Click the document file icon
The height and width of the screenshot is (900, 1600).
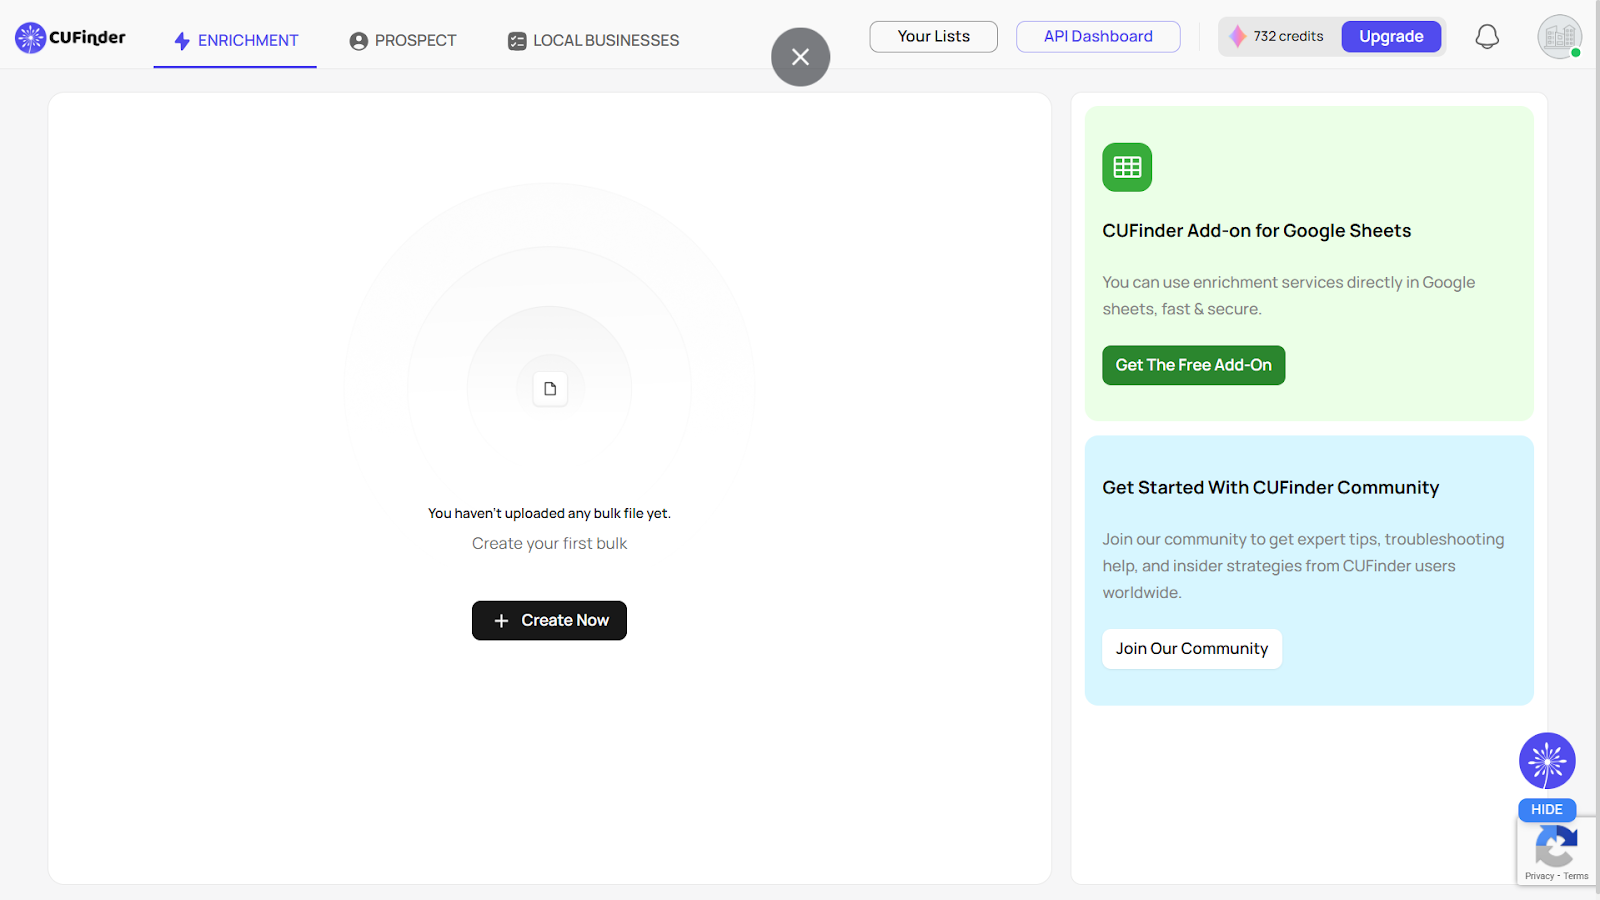click(x=550, y=388)
